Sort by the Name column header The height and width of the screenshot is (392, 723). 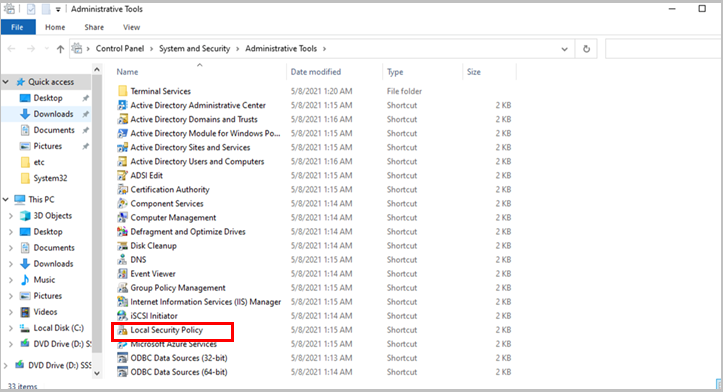127,72
